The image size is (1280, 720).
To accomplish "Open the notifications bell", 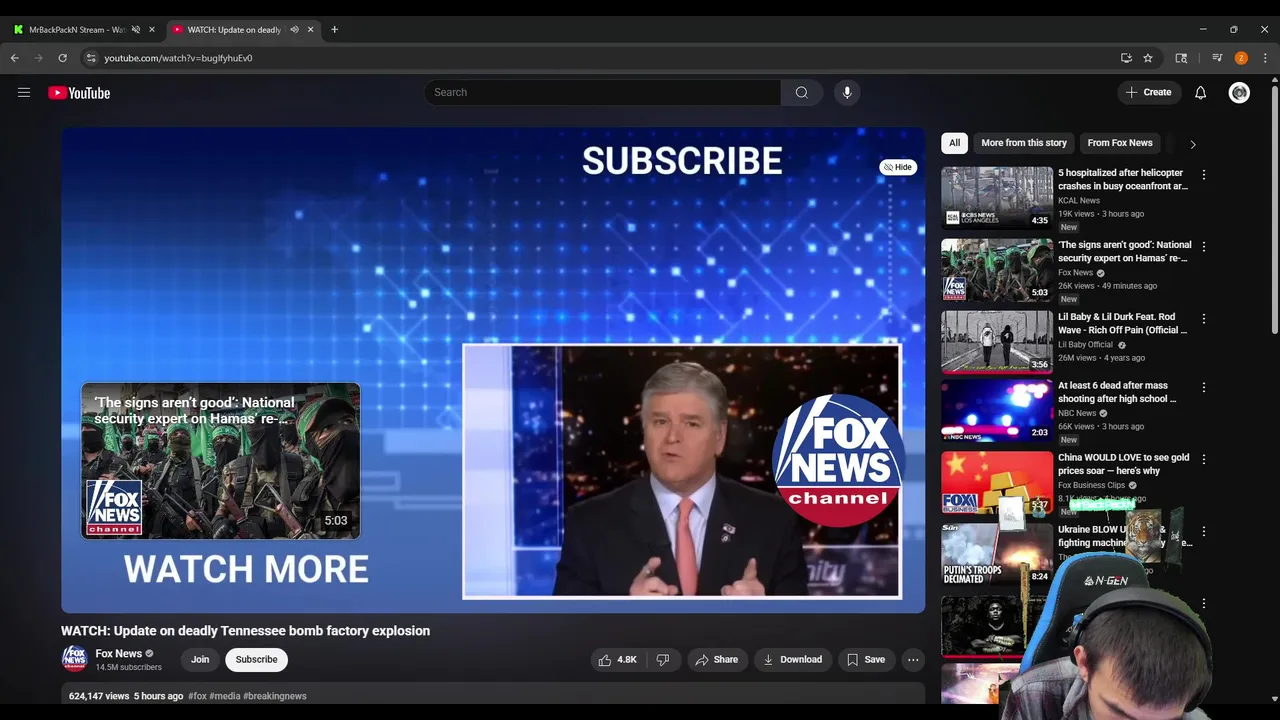I will [1201, 92].
